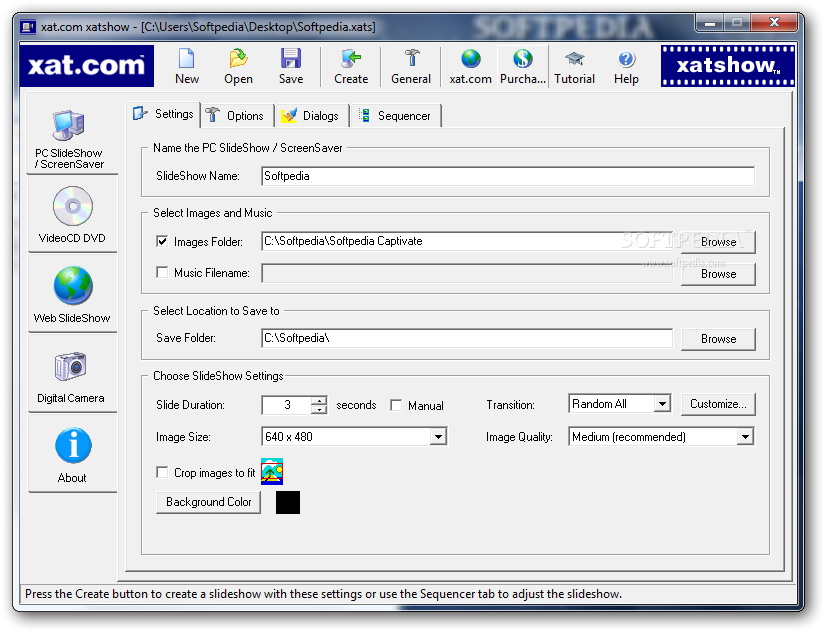This screenshot has width=825, height=632.
Task: Click the xatshow filmstrip logo
Action: 728,66
